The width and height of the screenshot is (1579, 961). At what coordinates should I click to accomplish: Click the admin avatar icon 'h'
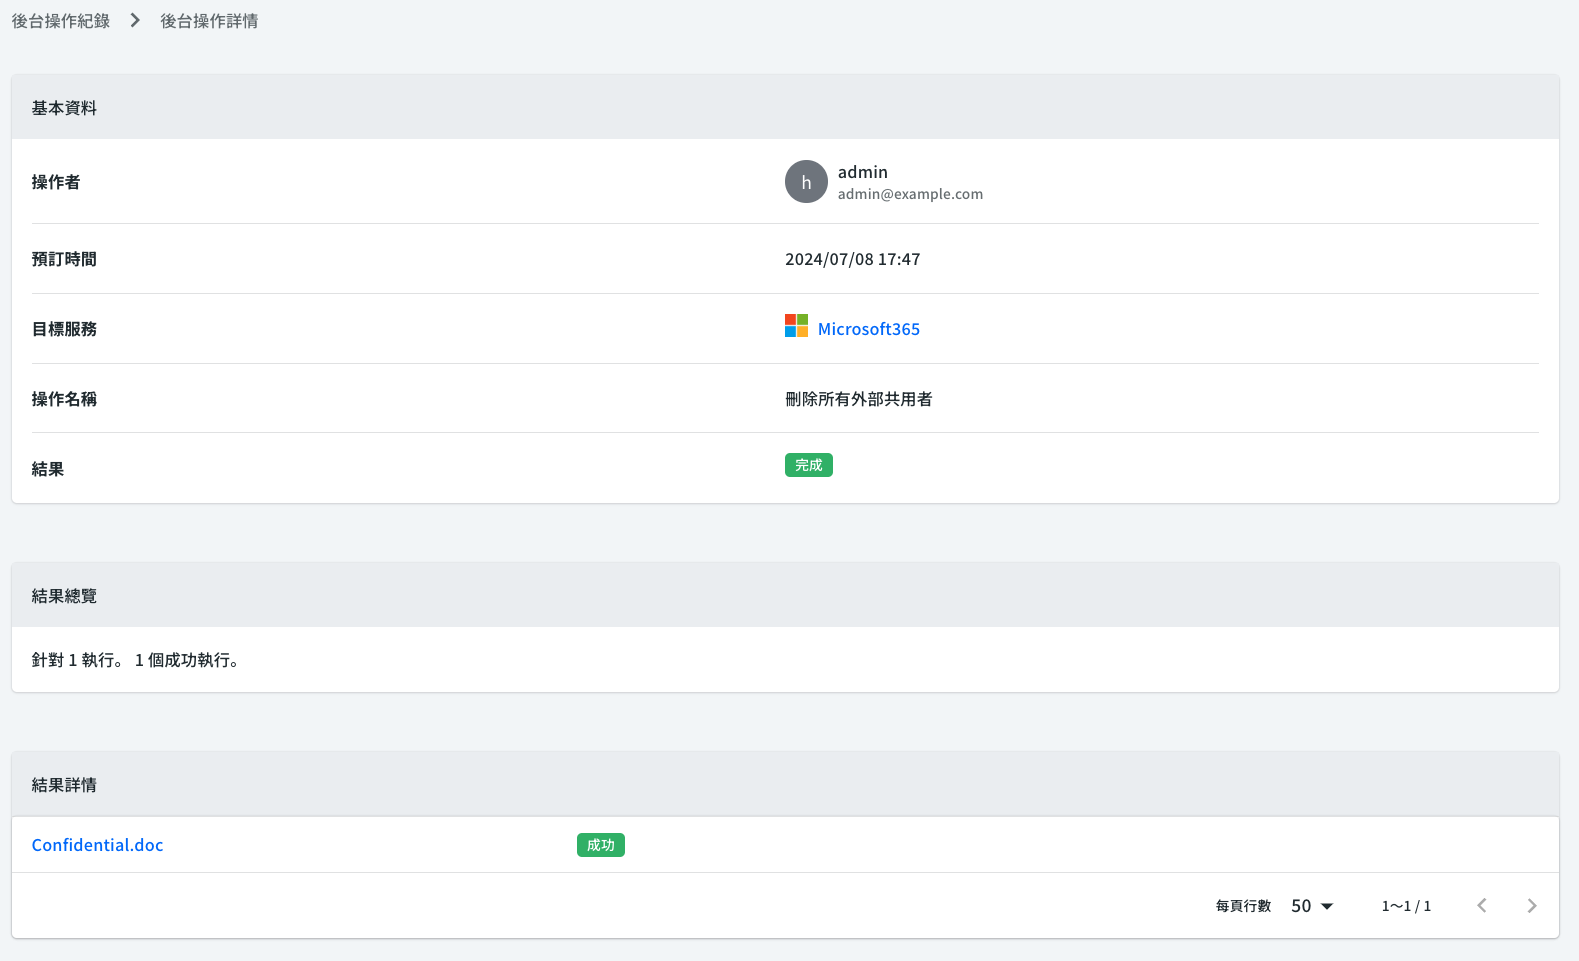[806, 182]
